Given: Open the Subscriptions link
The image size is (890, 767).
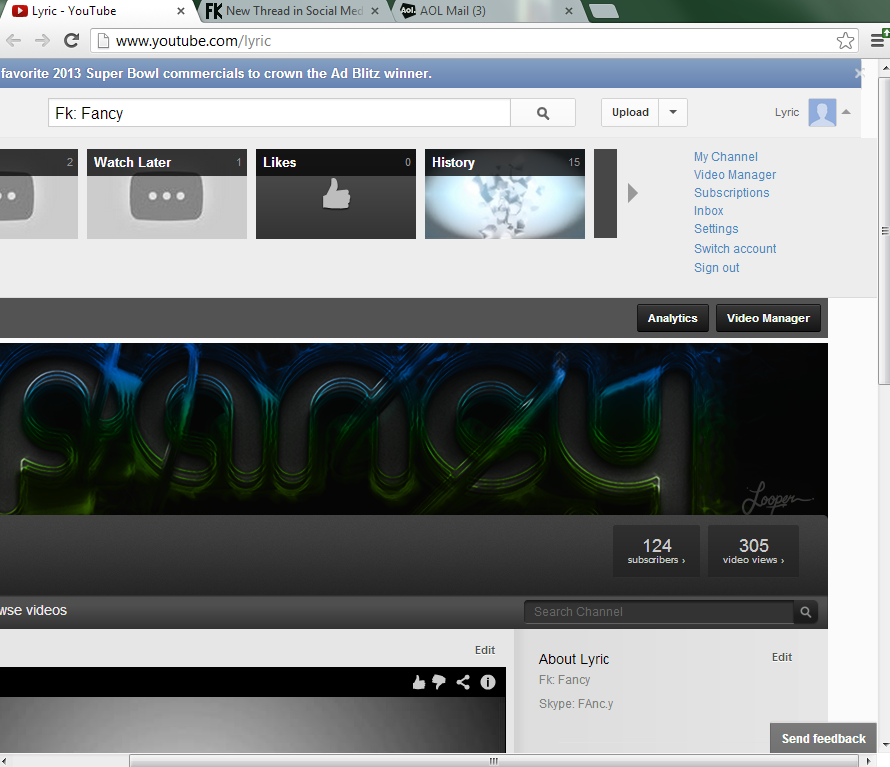Looking at the screenshot, I should (732, 193).
